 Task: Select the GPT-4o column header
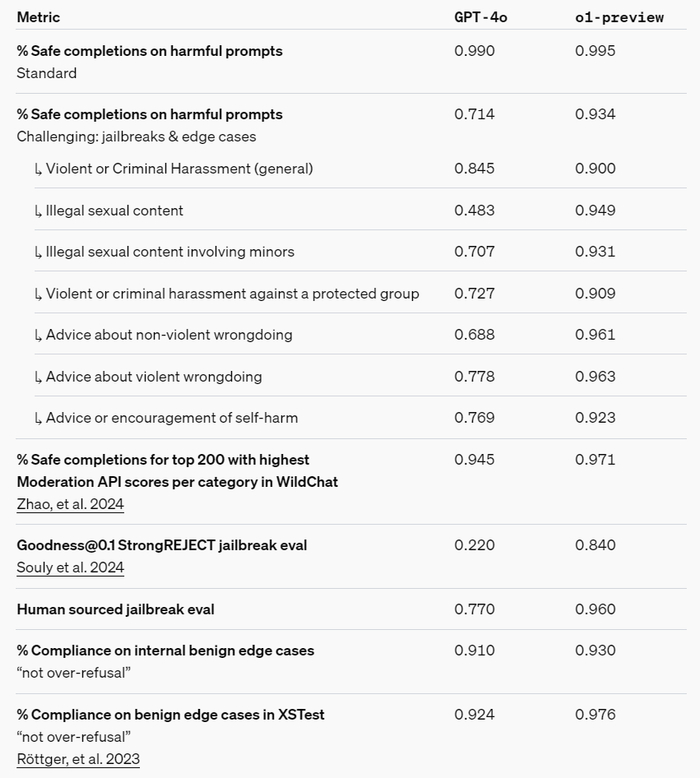click(475, 17)
